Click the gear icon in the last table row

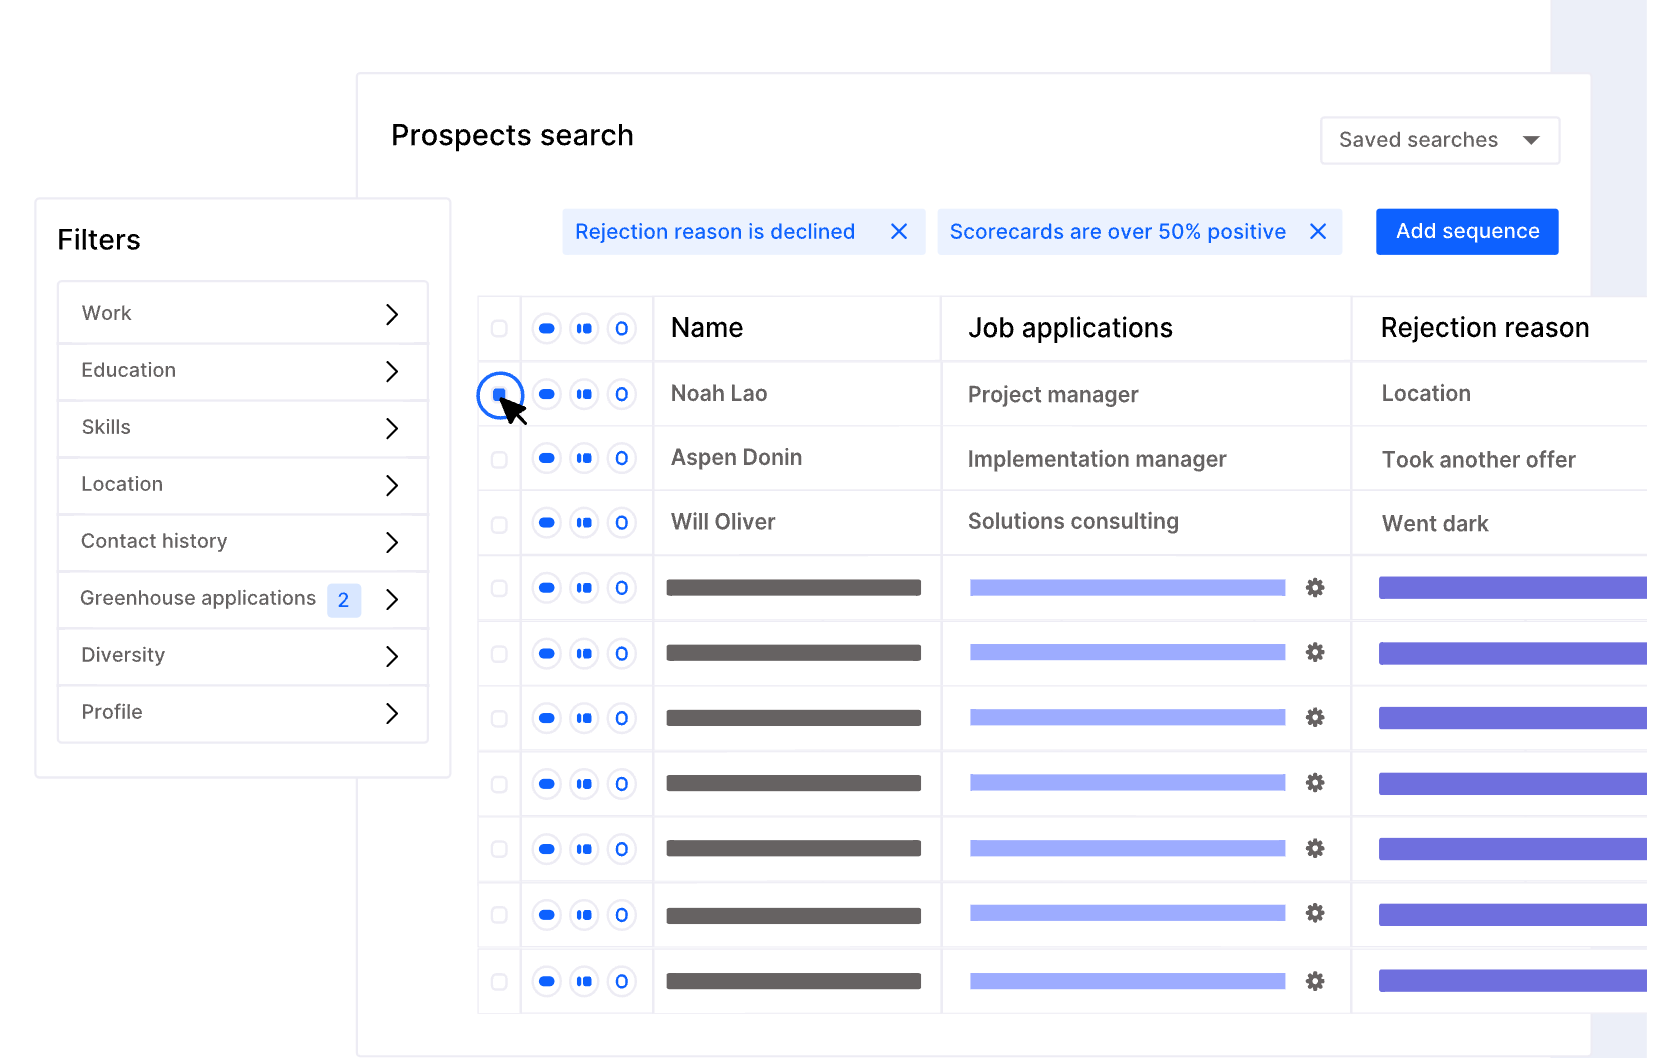1315,981
